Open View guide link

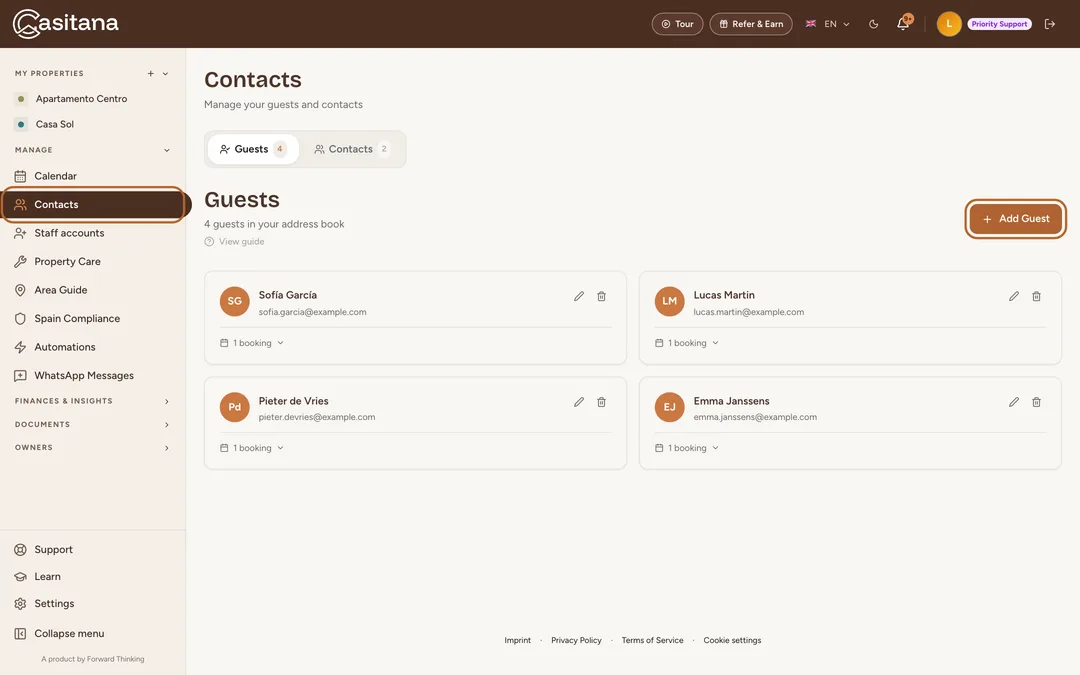234,242
